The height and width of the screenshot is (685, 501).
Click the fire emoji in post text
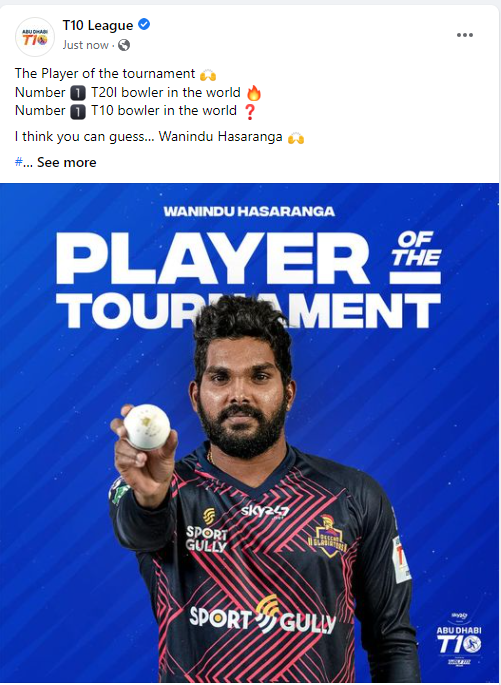(x=254, y=93)
